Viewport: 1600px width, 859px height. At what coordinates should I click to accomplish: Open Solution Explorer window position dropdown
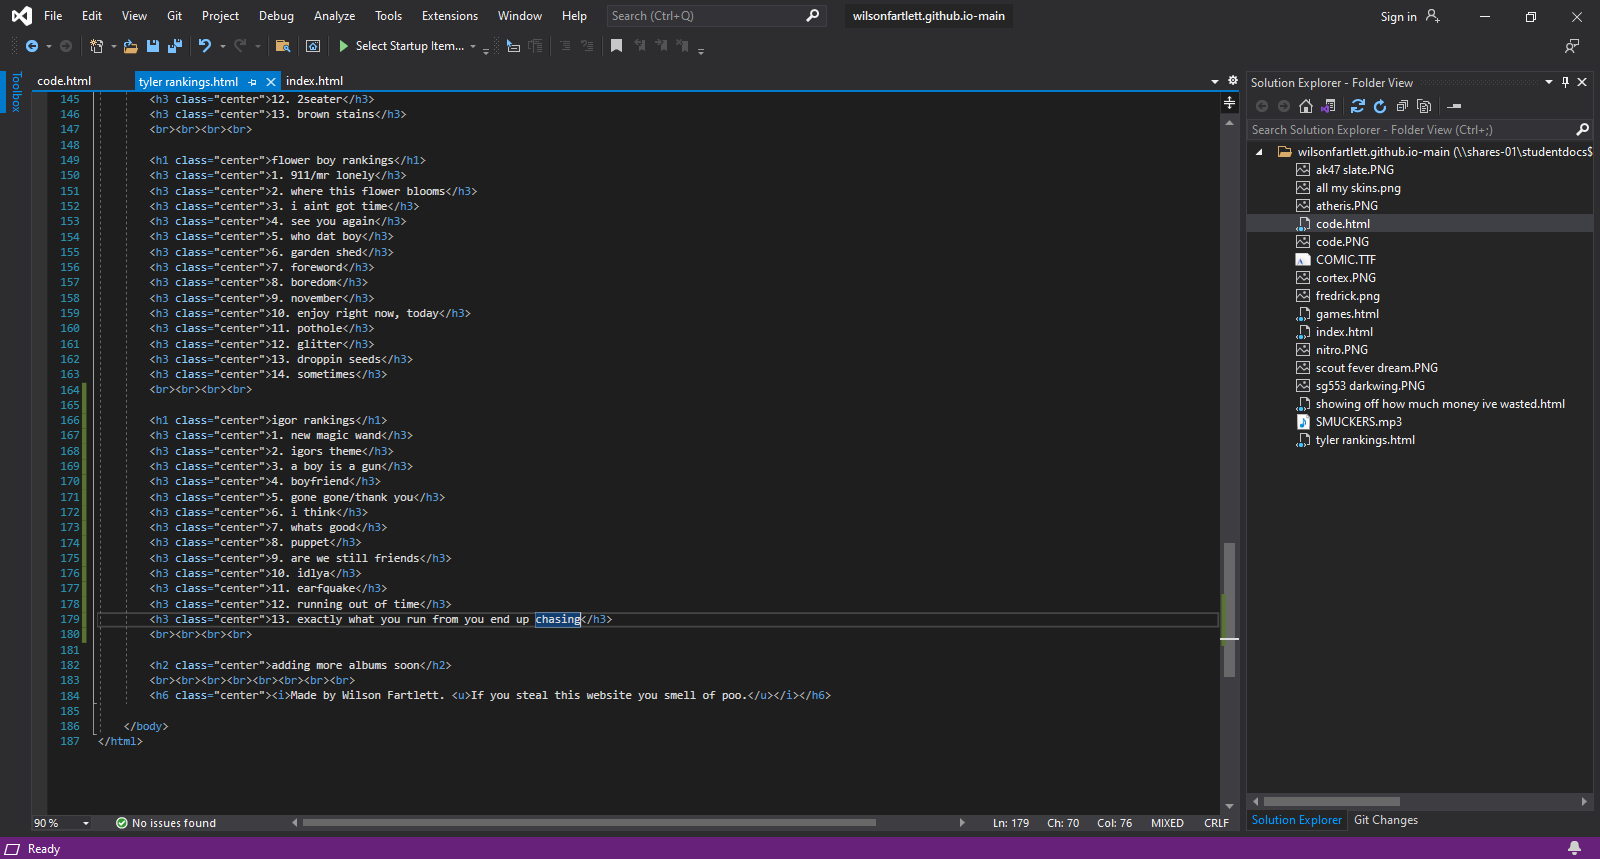pos(1549,82)
